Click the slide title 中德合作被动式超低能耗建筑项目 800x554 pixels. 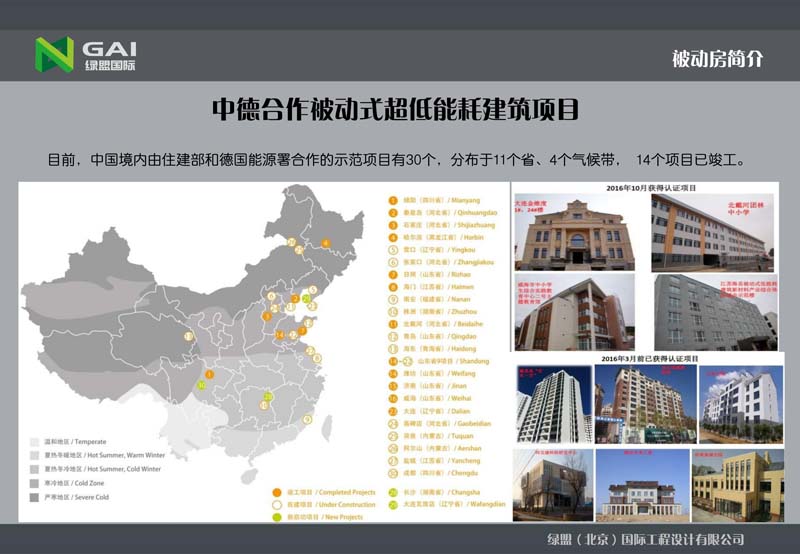(395, 110)
